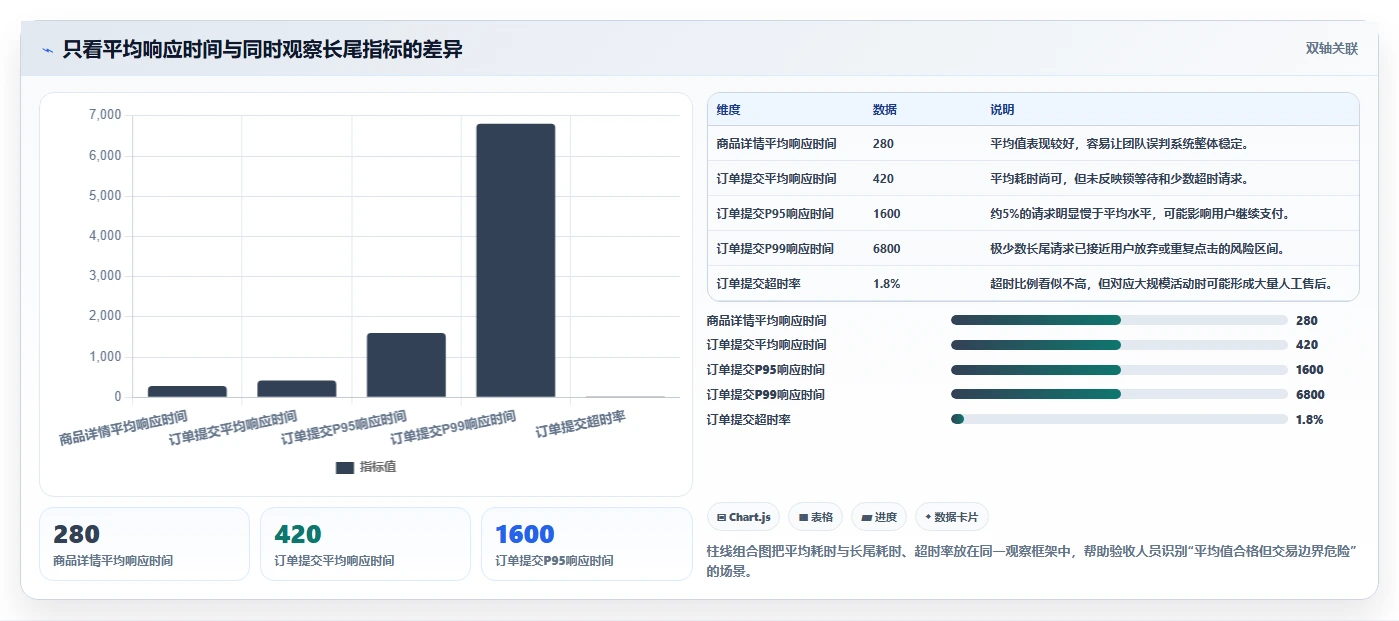Screen dimensions: 1399x621
Task: Click the lightning icon beside the title
Action: click(47, 49)
